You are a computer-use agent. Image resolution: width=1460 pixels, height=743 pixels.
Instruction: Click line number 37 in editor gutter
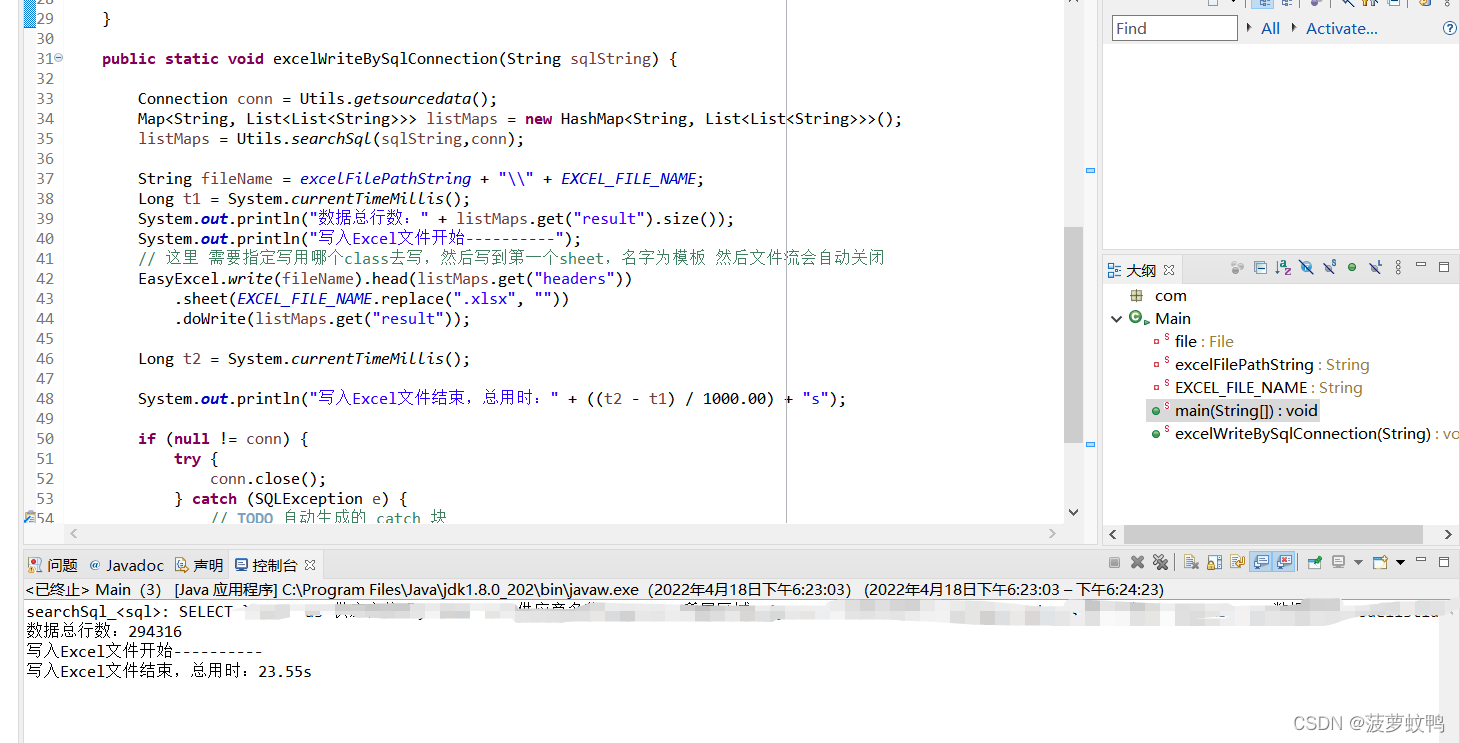tap(44, 179)
